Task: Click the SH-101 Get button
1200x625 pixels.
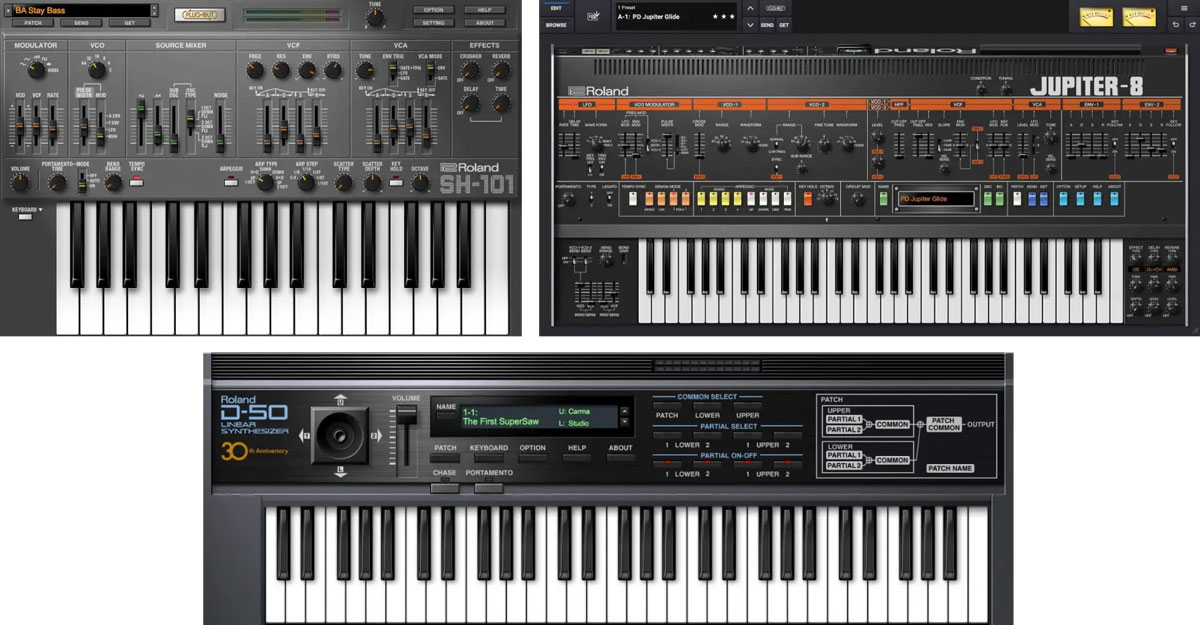Action: (x=129, y=22)
